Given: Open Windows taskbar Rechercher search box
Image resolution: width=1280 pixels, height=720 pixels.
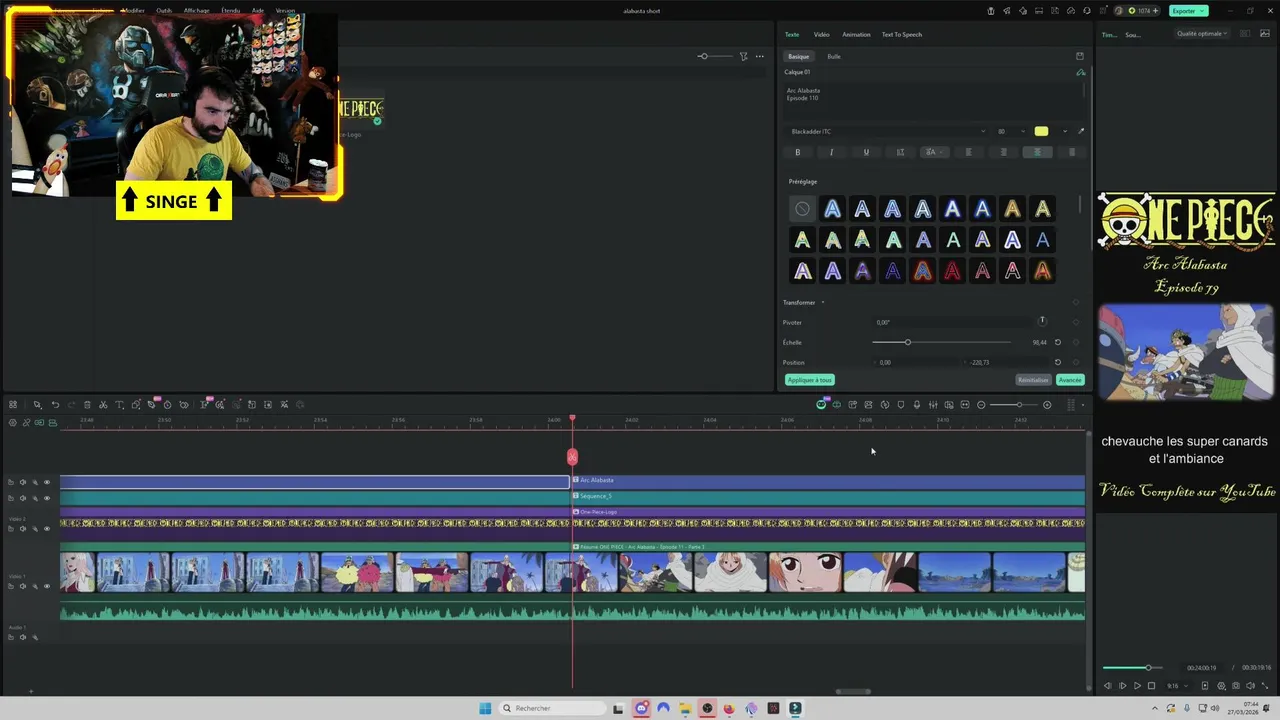Looking at the screenshot, I should [552, 708].
